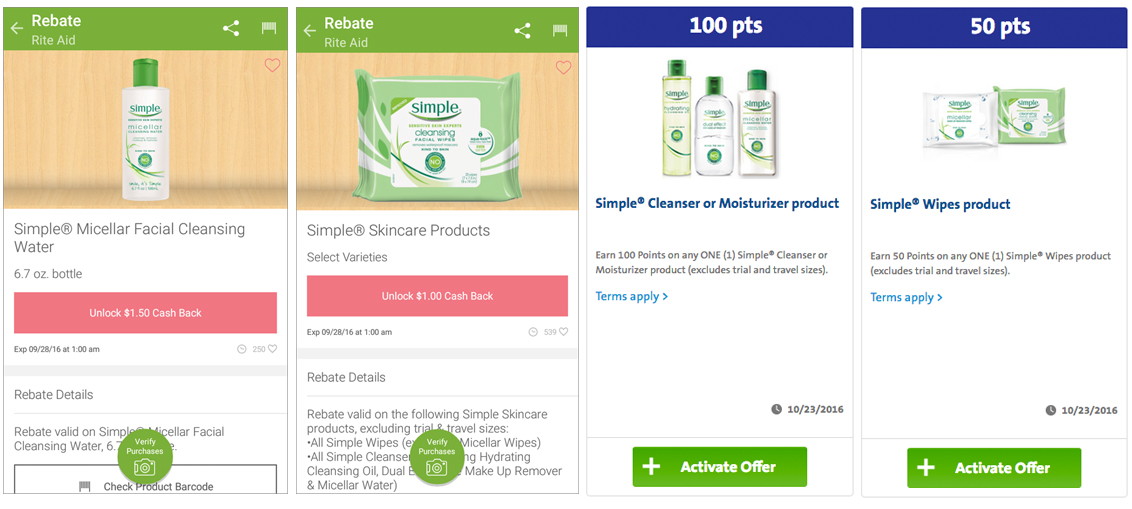Share the Simple Skincare Products rebate
Image resolution: width=1132 pixels, height=509 pixels.
522,30
